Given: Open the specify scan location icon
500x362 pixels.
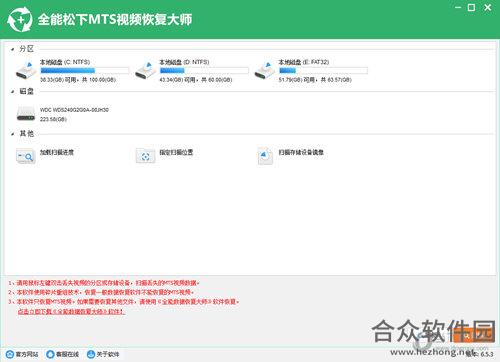Looking at the screenshot, I should [145, 156].
